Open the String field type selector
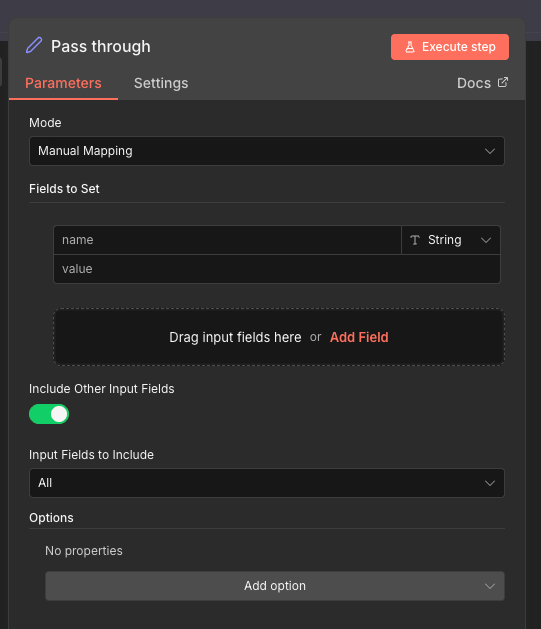 coord(451,240)
